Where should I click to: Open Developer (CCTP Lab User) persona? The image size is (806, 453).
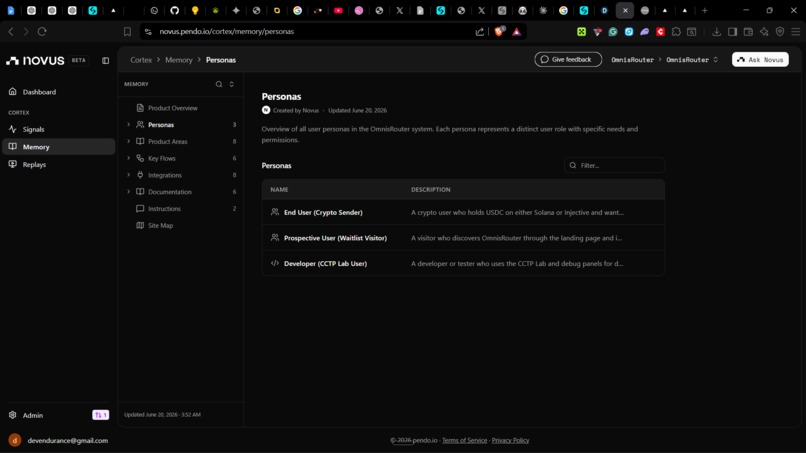[x=325, y=263]
